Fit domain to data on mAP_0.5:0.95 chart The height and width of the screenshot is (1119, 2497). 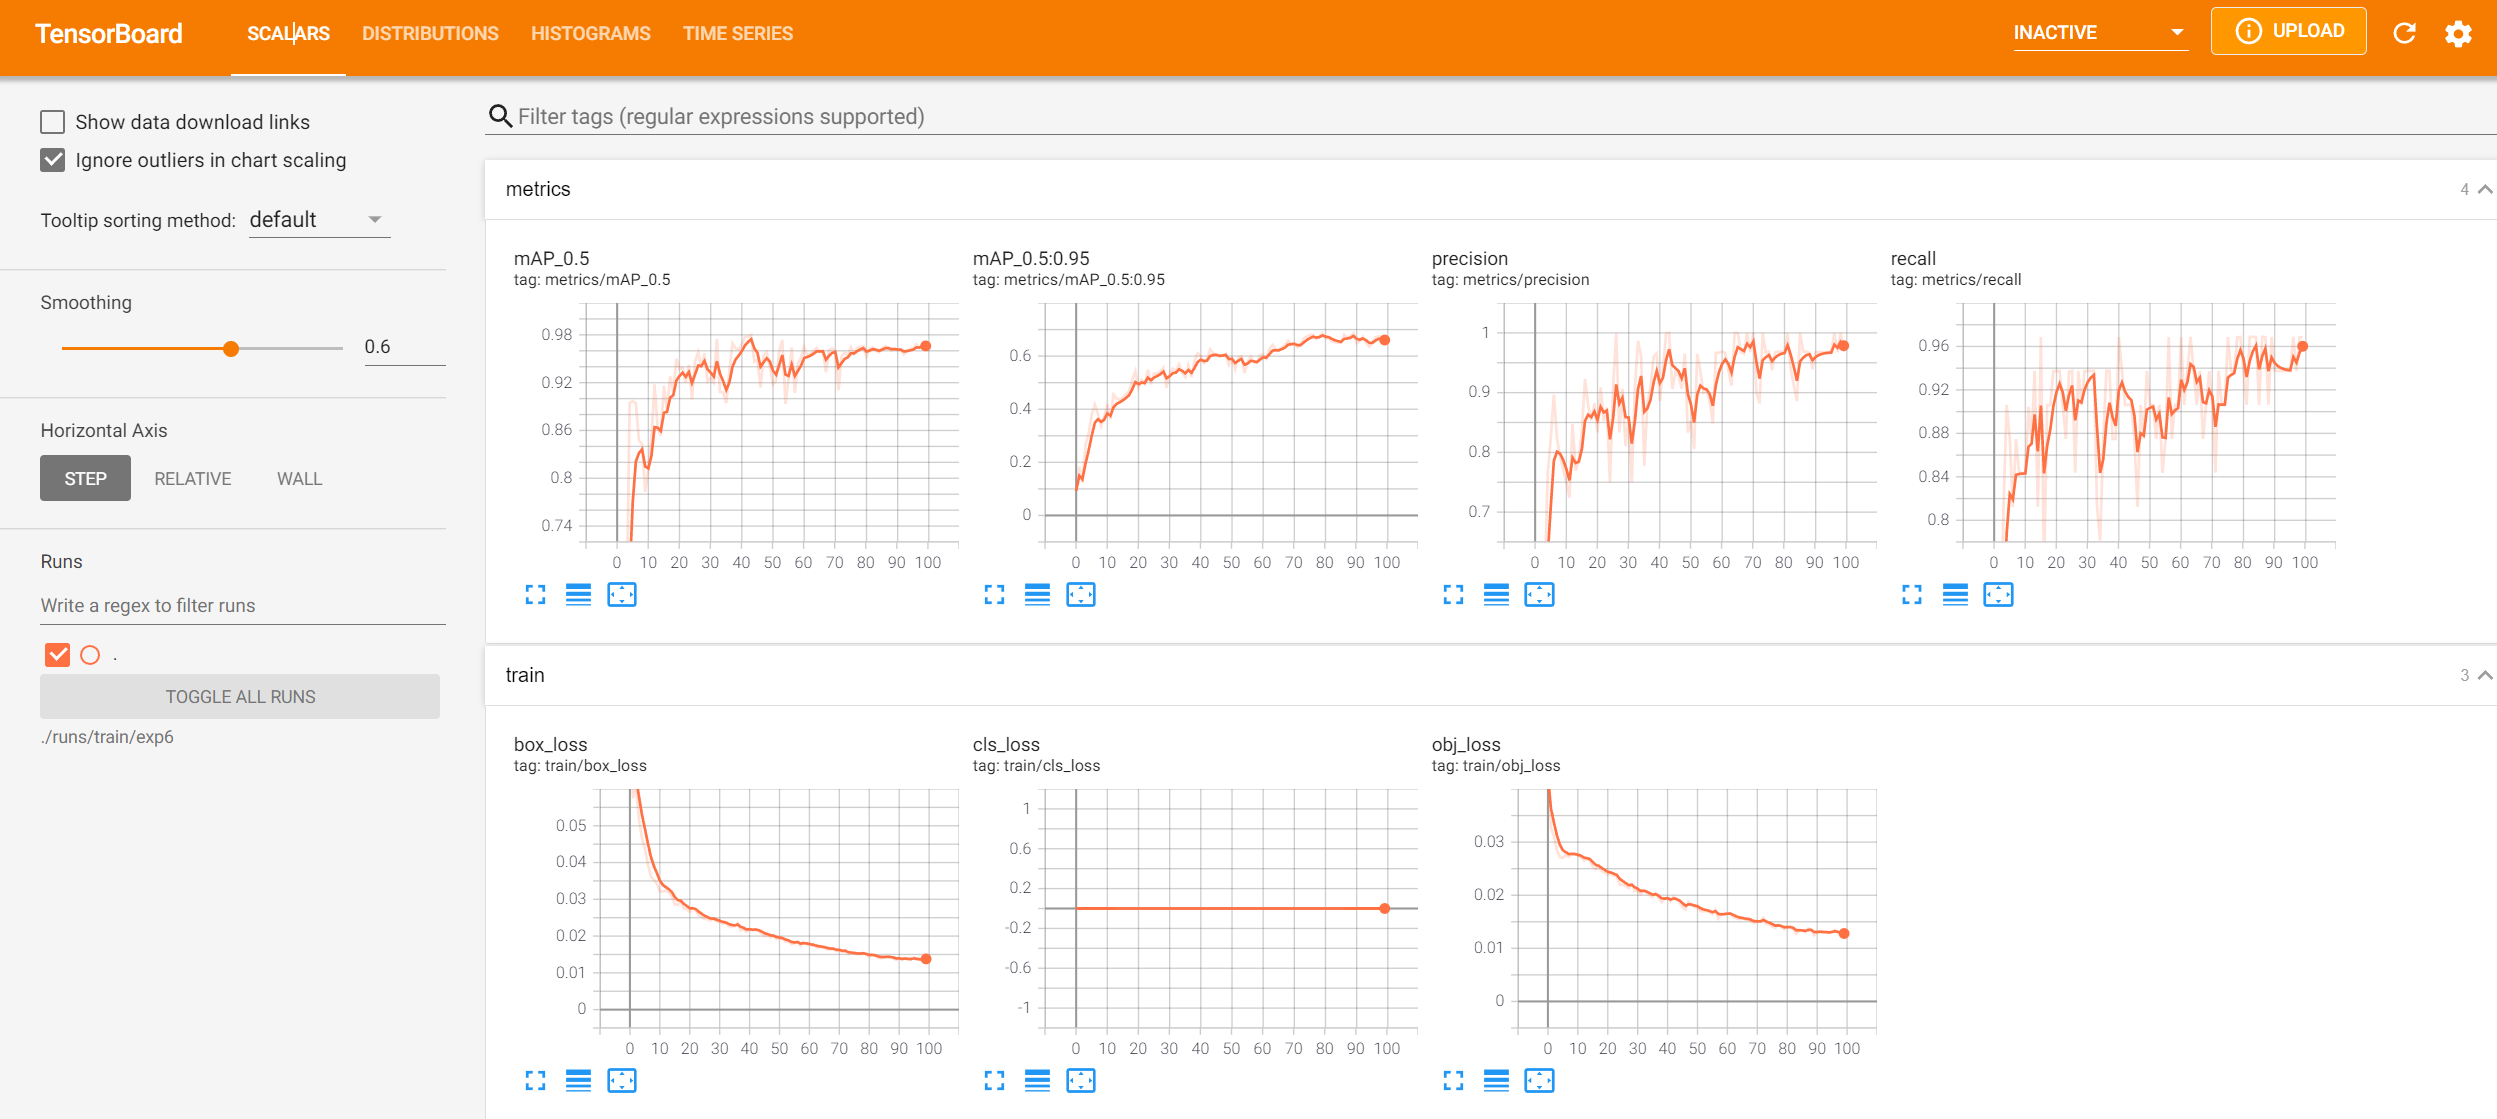pos(1080,595)
